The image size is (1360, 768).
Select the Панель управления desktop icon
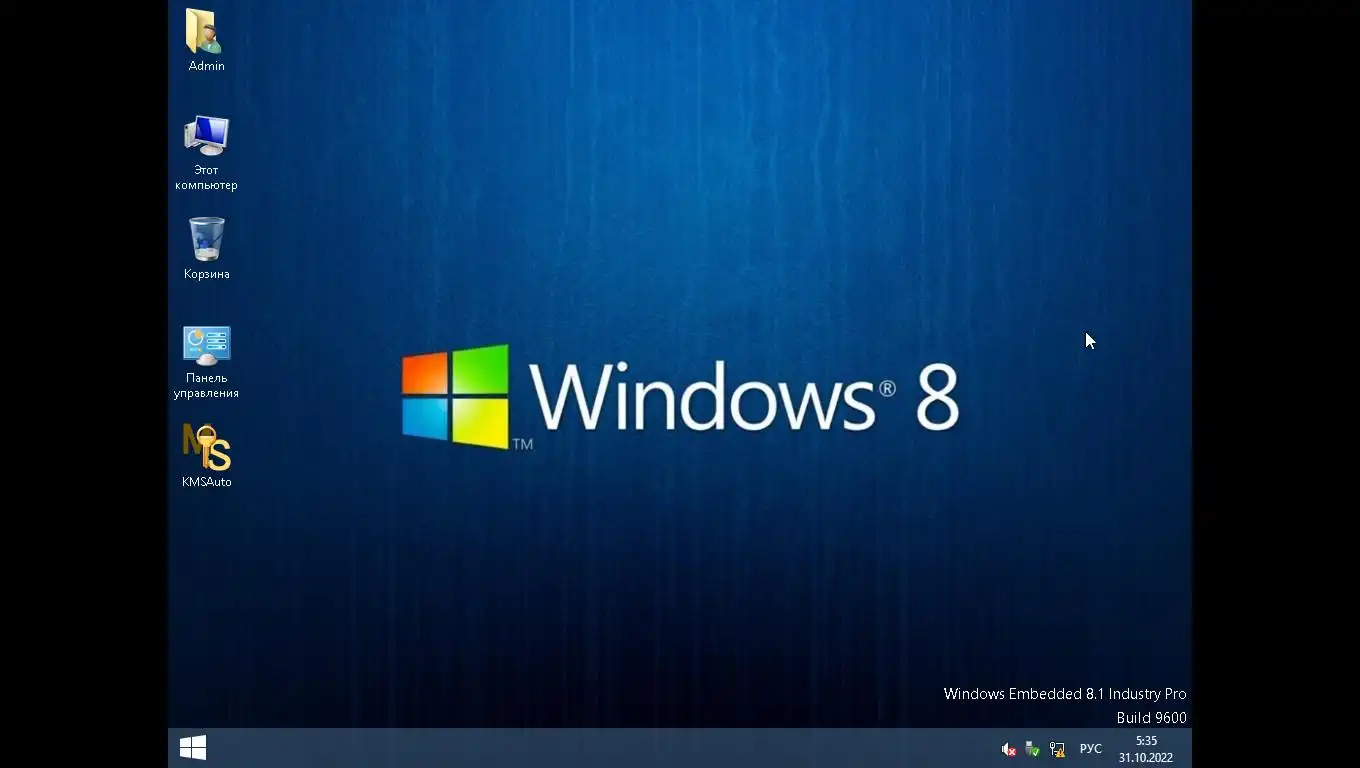pyautogui.click(x=206, y=362)
